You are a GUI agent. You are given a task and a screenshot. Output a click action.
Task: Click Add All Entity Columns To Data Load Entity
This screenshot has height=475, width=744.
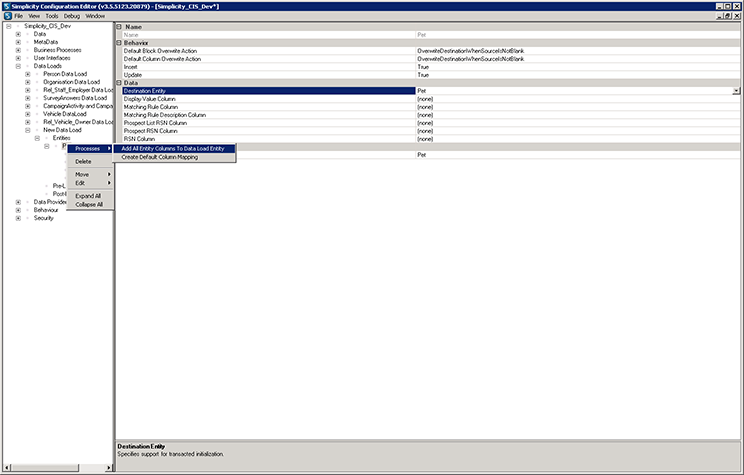174,149
